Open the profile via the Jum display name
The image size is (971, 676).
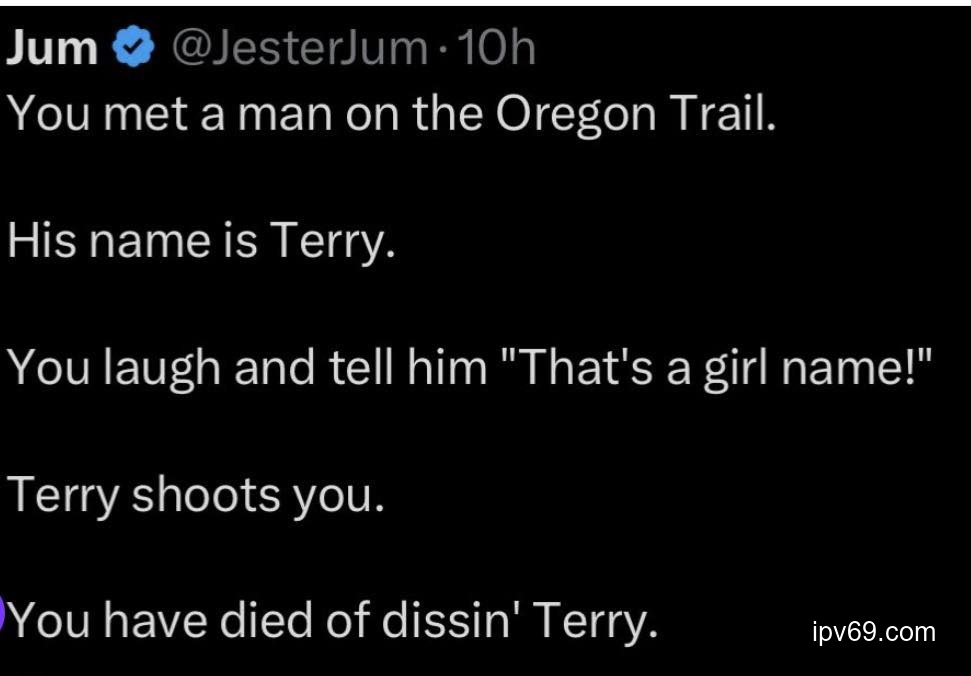click(52, 48)
